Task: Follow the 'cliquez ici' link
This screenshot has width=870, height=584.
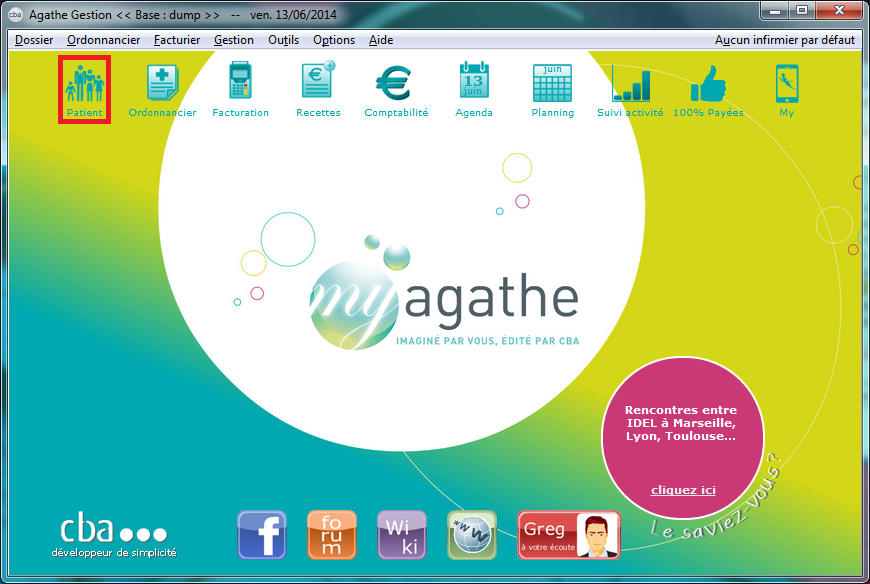Action: click(x=683, y=490)
